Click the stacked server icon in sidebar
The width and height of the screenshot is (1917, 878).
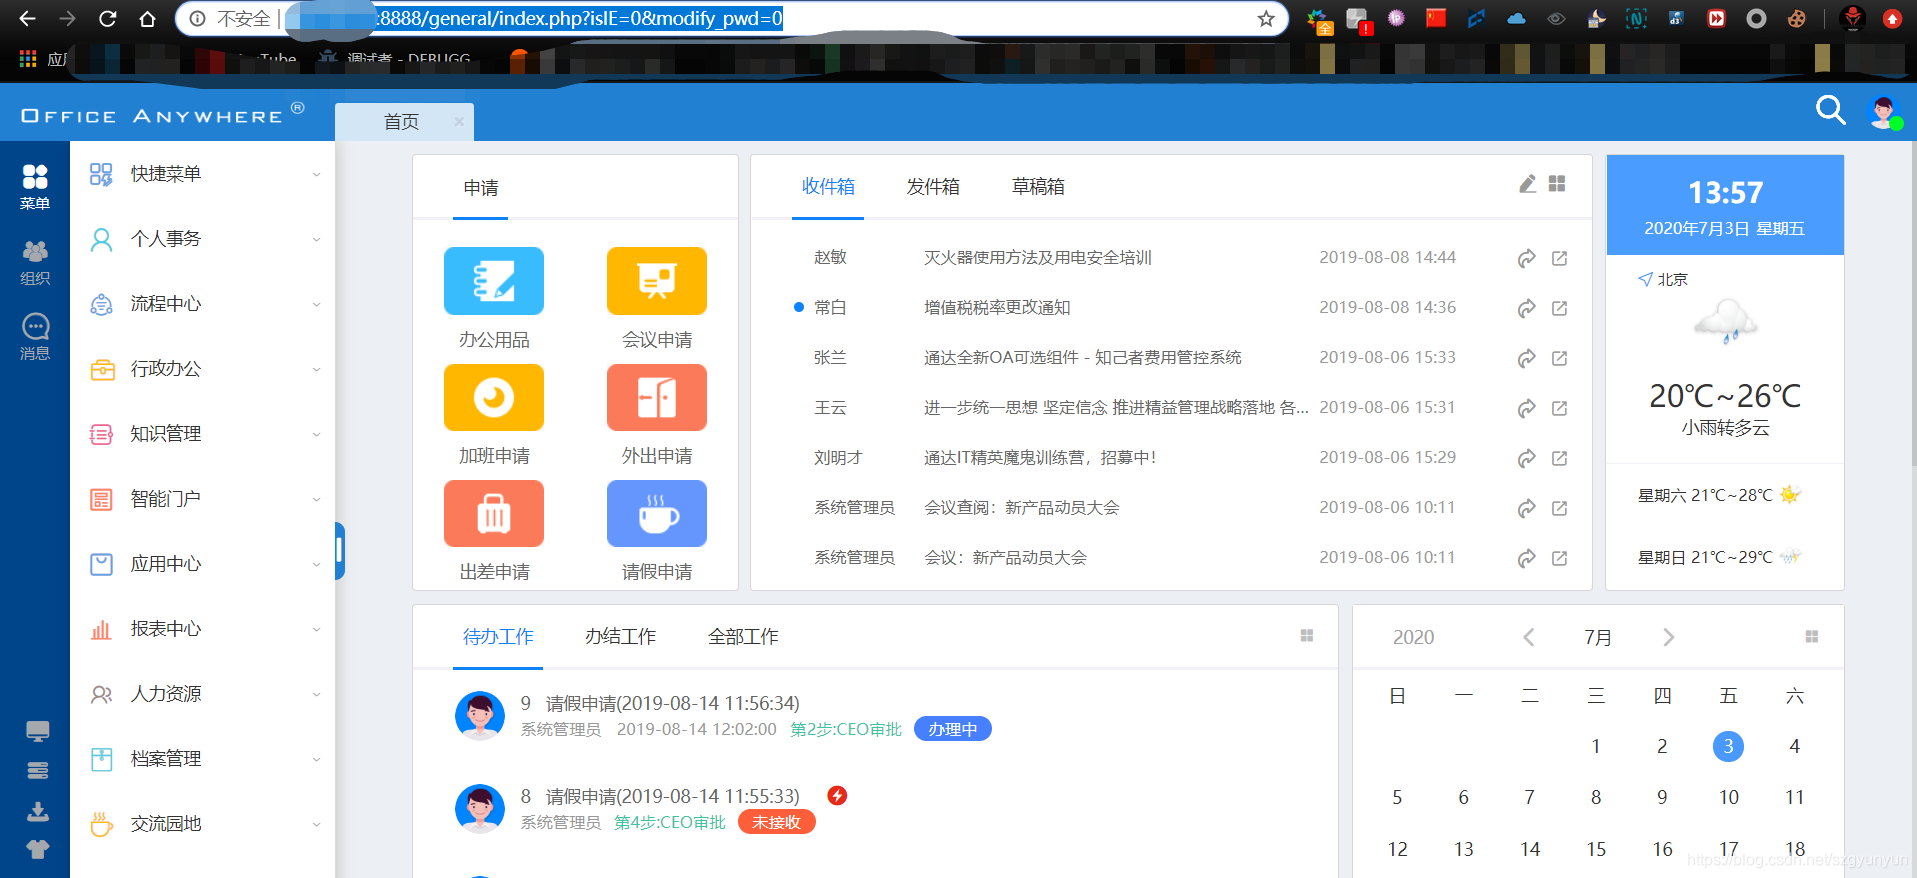tap(38, 771)
